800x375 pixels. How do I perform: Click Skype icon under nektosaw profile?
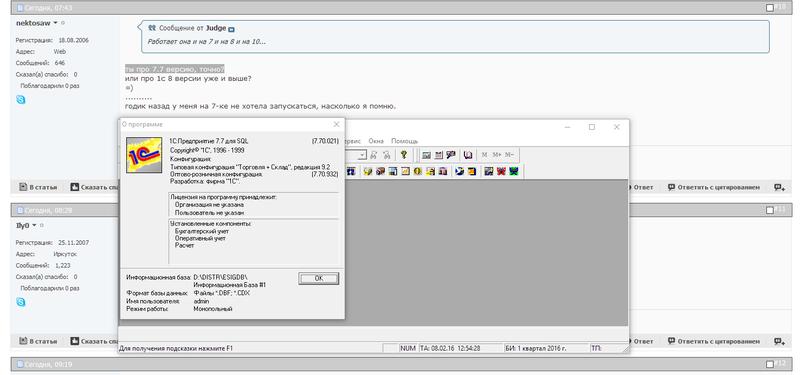pyautogui.click(x=20, y=99)
